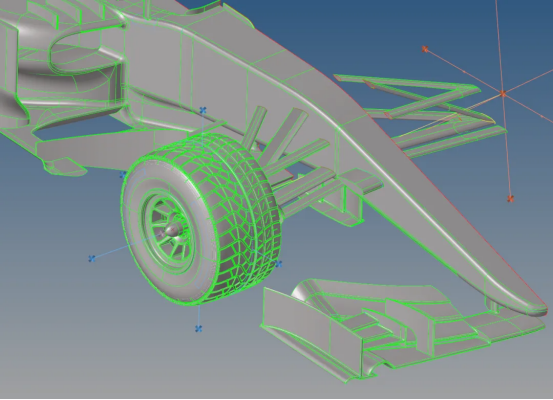Screen dimensions: 553x400
Task: Select the lowest orange cross marker
Action: [x=510, y=199]
